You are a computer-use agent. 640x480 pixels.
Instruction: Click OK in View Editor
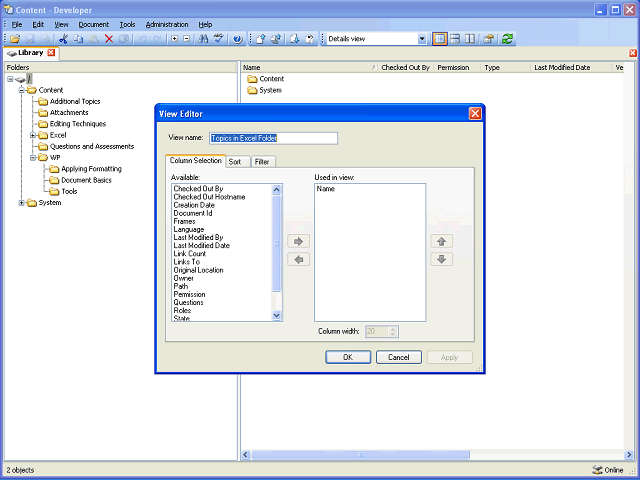coord(348,357)
